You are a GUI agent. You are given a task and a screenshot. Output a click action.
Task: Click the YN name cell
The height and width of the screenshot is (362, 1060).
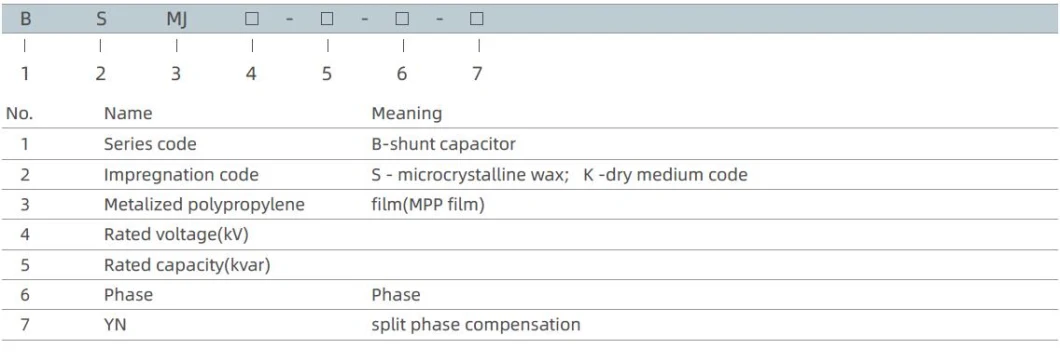pyautogui.click(x=115, y=325)
